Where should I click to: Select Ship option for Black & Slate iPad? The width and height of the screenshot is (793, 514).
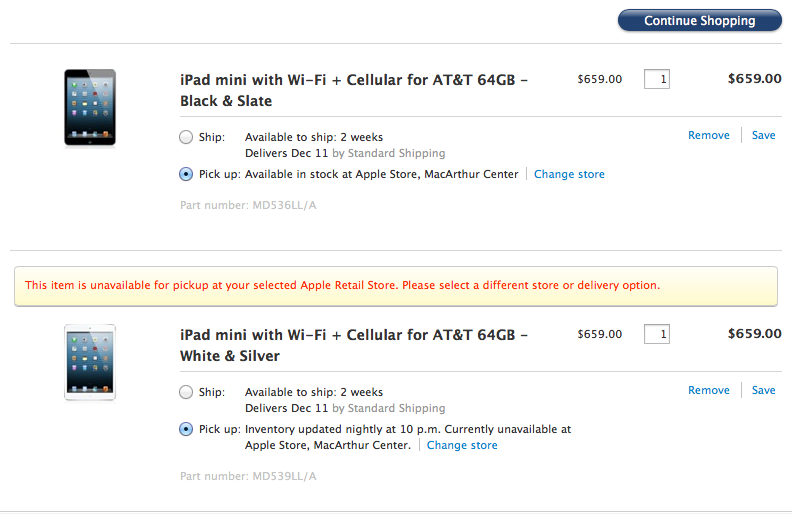pos(186,137)
